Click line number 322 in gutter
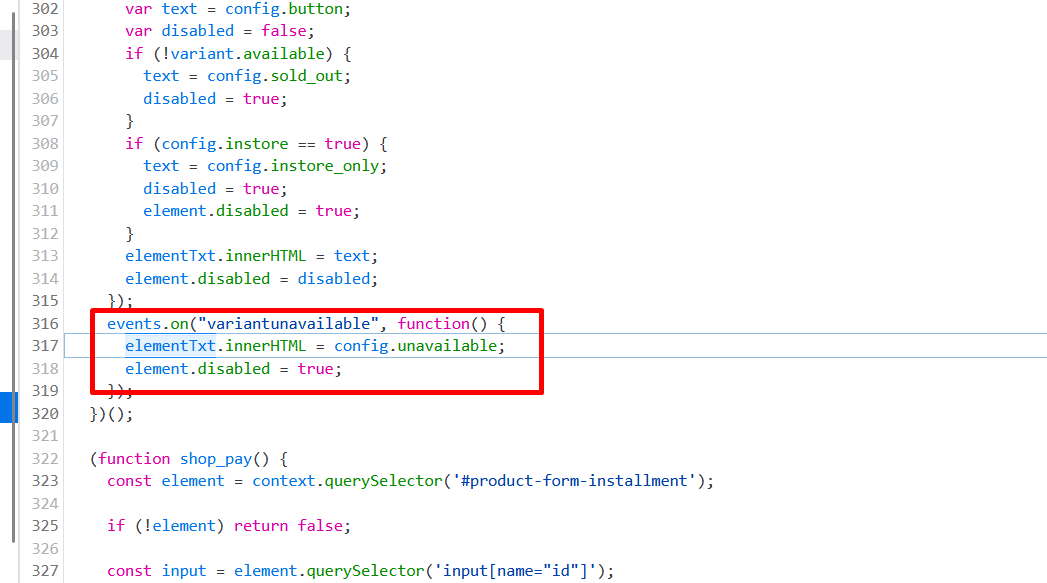The image size is (1047, 583). pyautogui.click(x=45, y=459)
